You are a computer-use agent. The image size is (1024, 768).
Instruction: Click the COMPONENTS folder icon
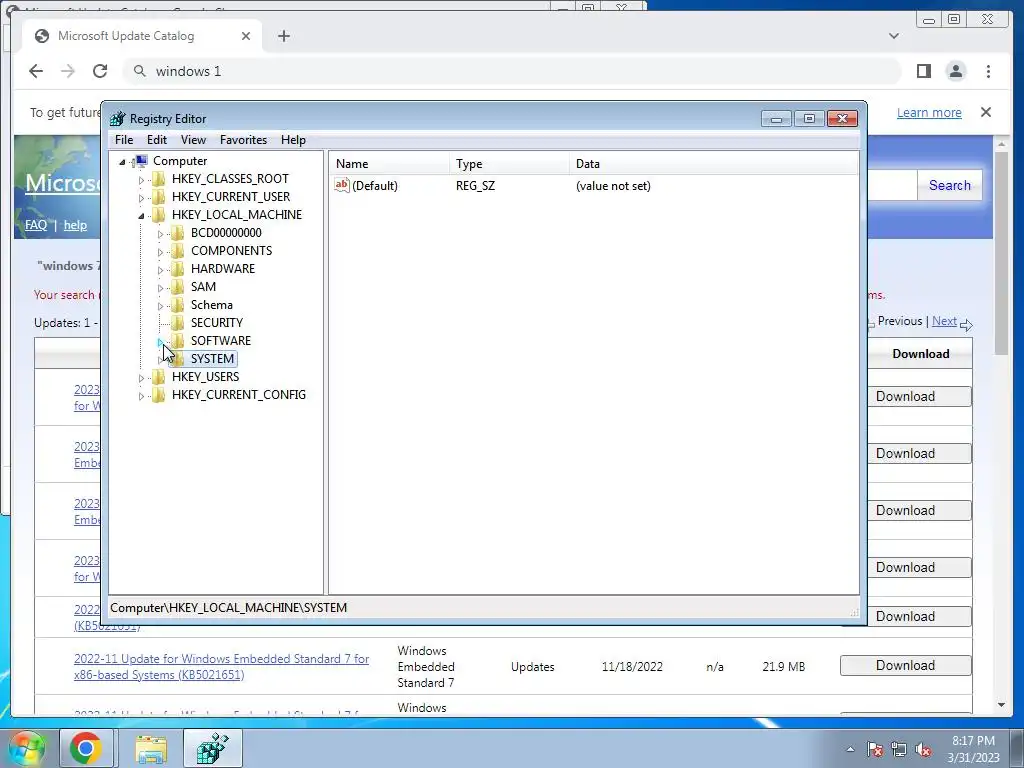178,251
